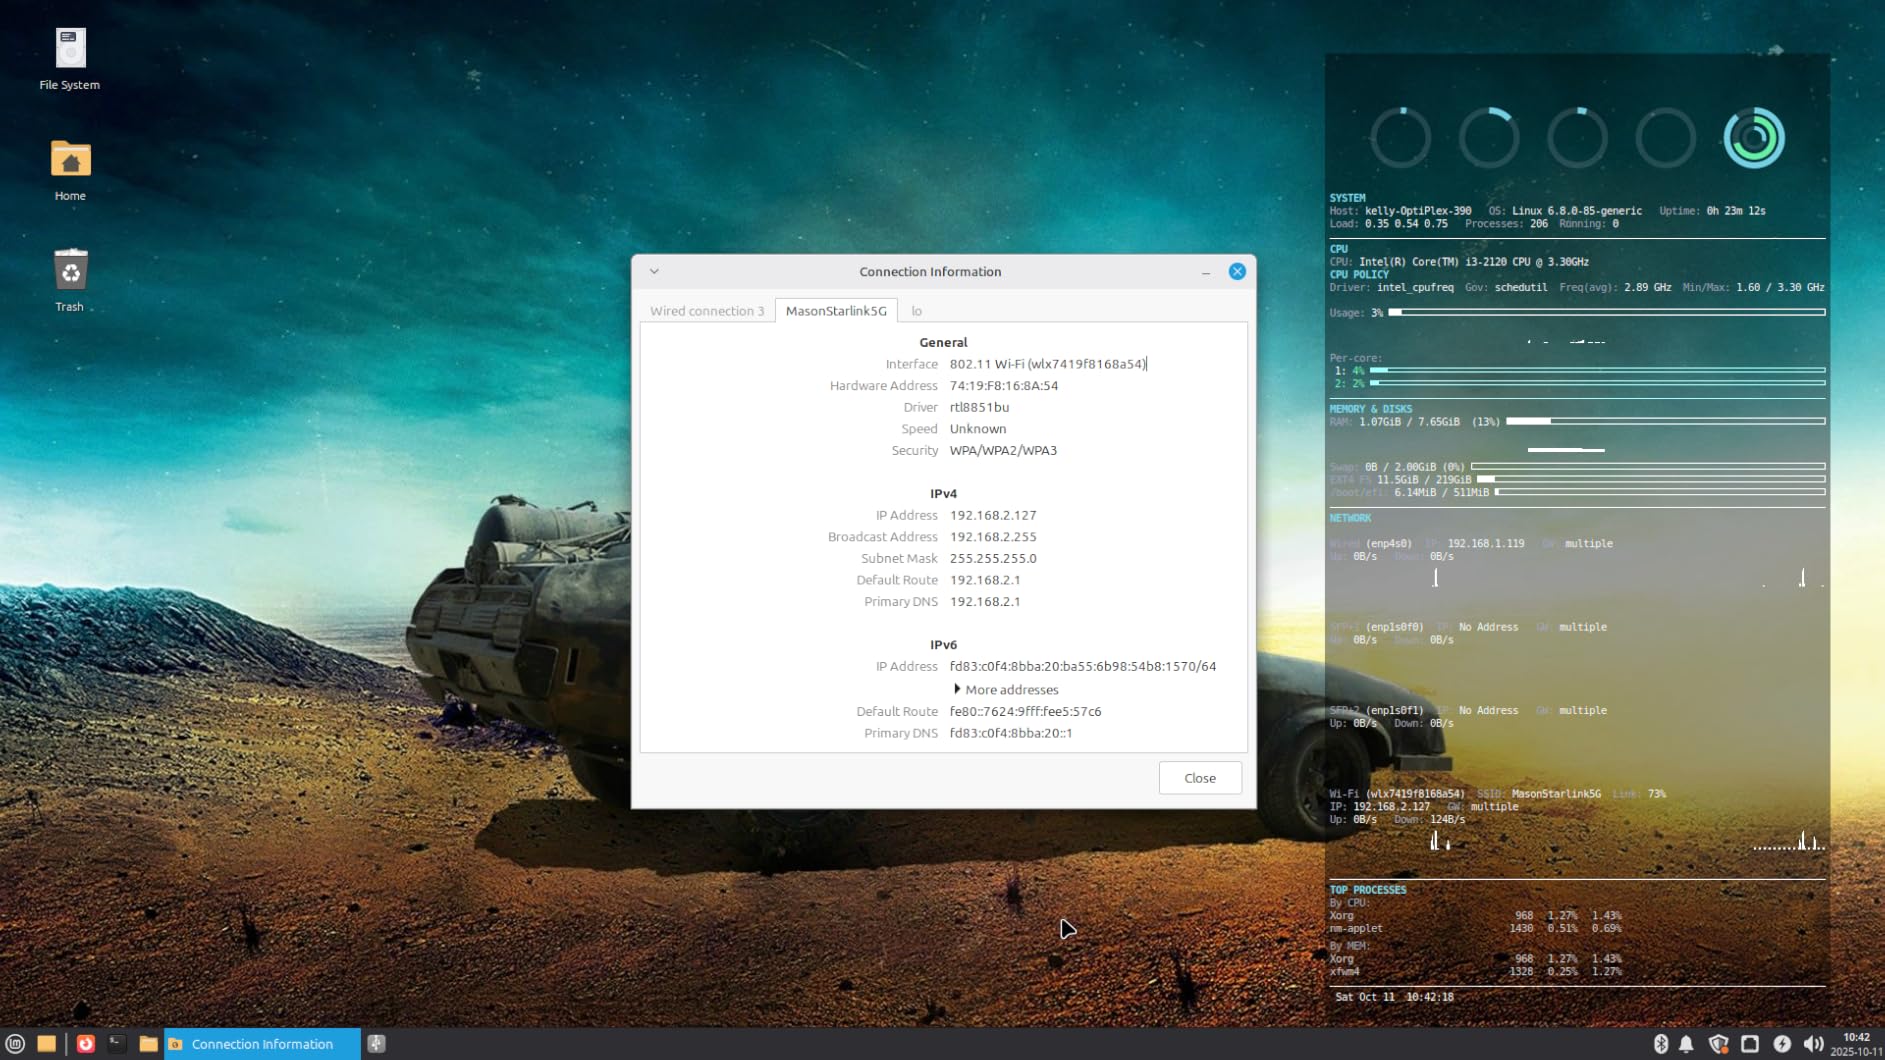Click the Connection Information taskbar button
This screenshot has width=1885, height=1060.
(262, 1044)
